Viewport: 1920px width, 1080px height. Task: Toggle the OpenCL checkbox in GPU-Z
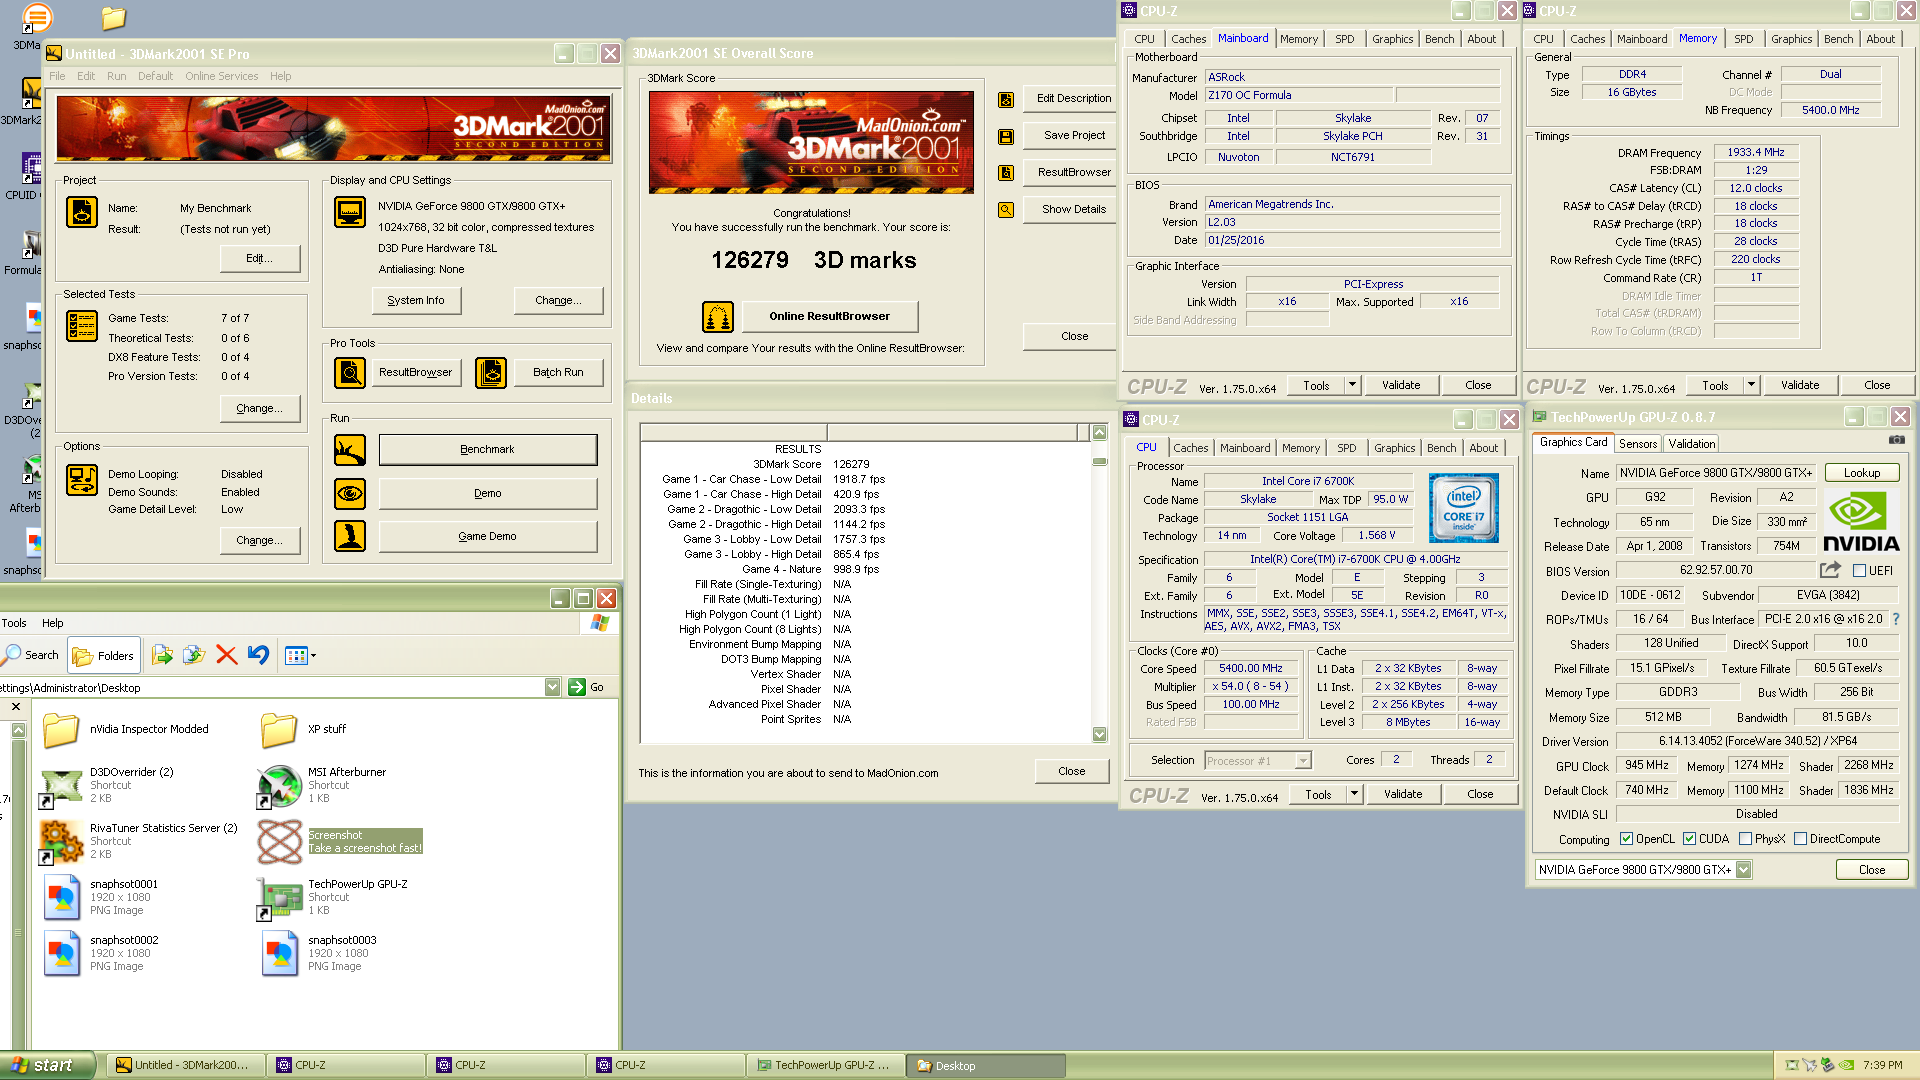1626,839
